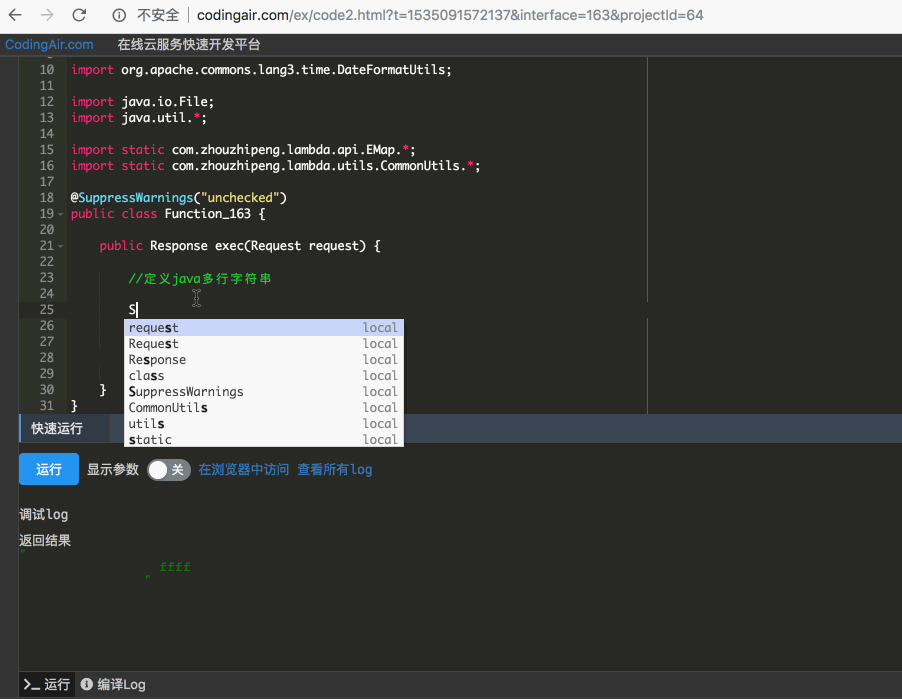
Task: Select 'CommonUtils' autocomplete entry
Action: [x=168, y=408]
